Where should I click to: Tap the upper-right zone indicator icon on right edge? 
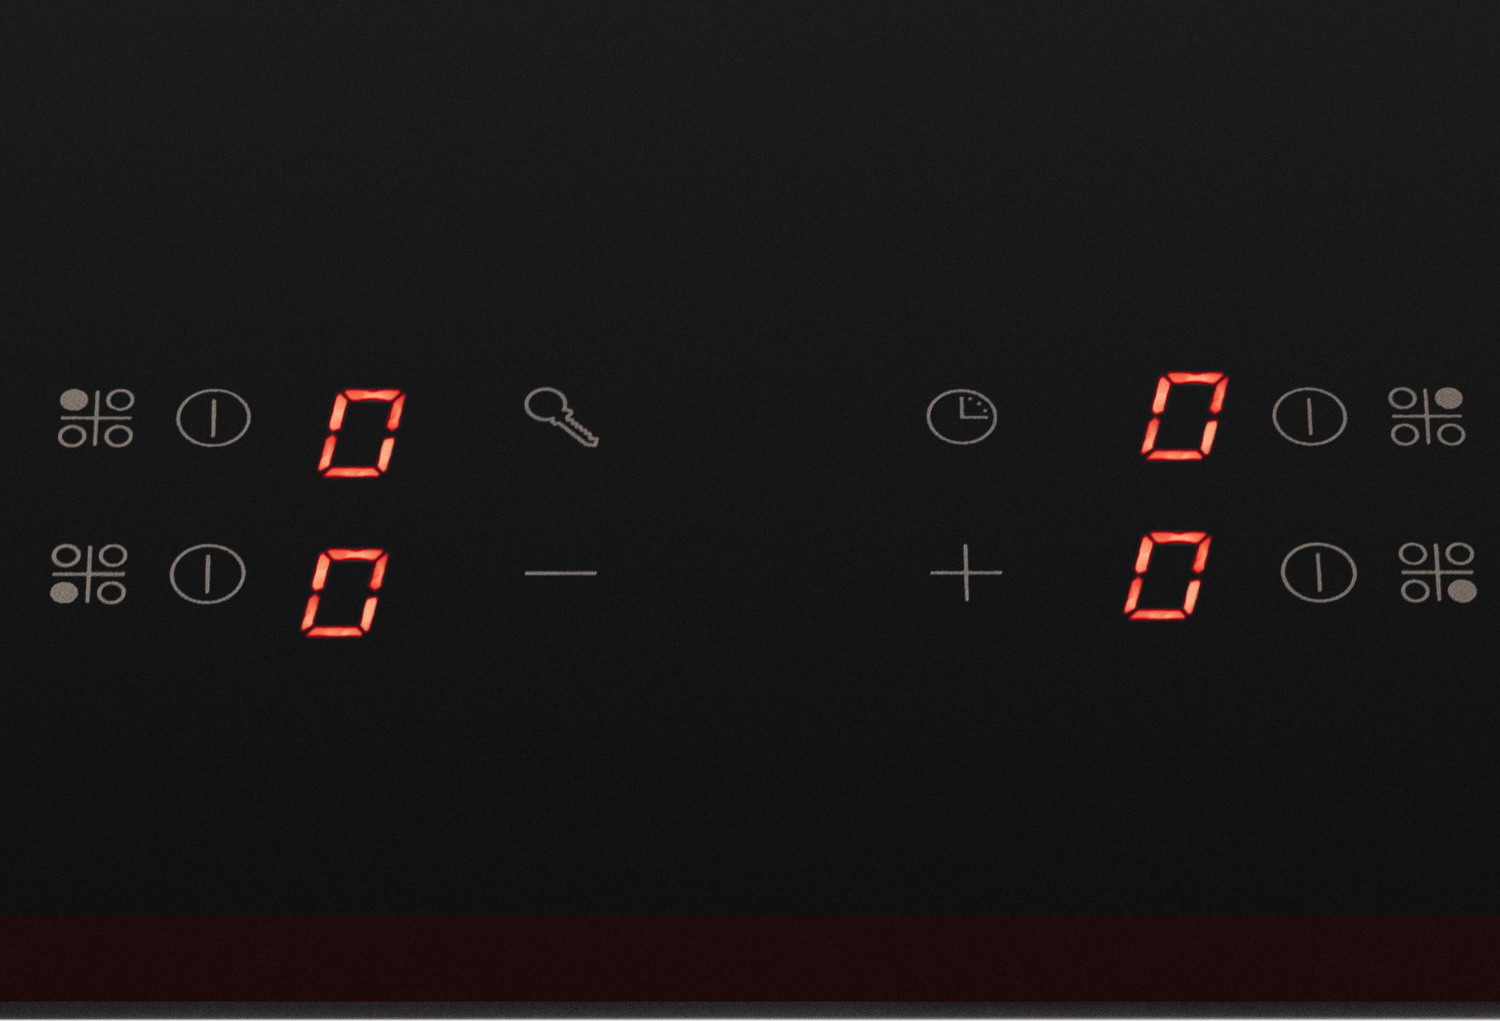1427,416
